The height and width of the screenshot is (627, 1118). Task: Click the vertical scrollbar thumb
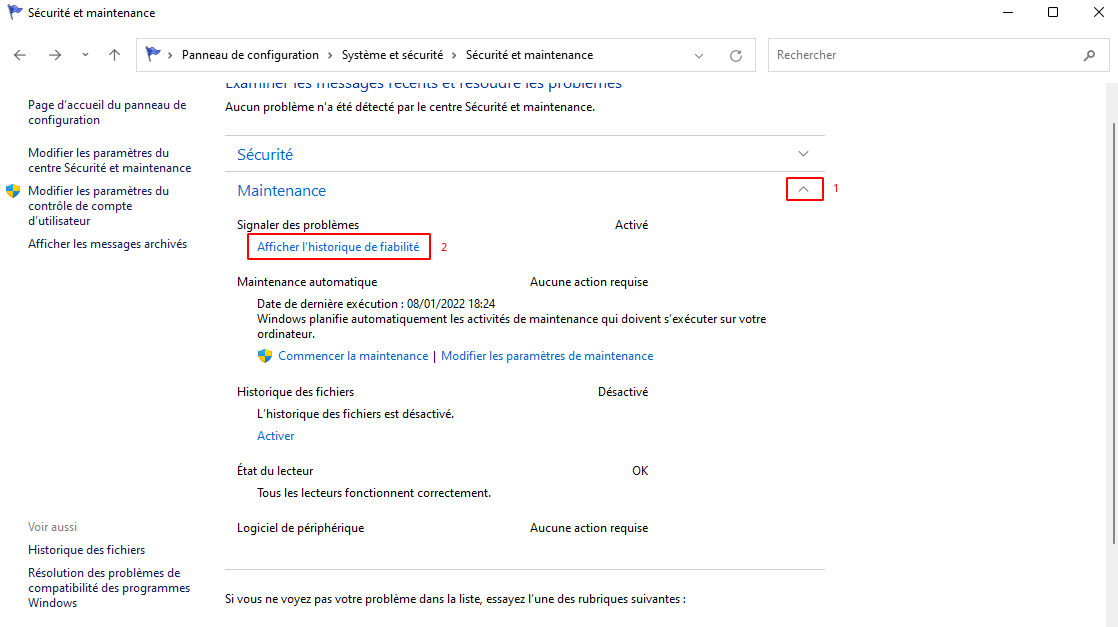tap(1112, 334)
